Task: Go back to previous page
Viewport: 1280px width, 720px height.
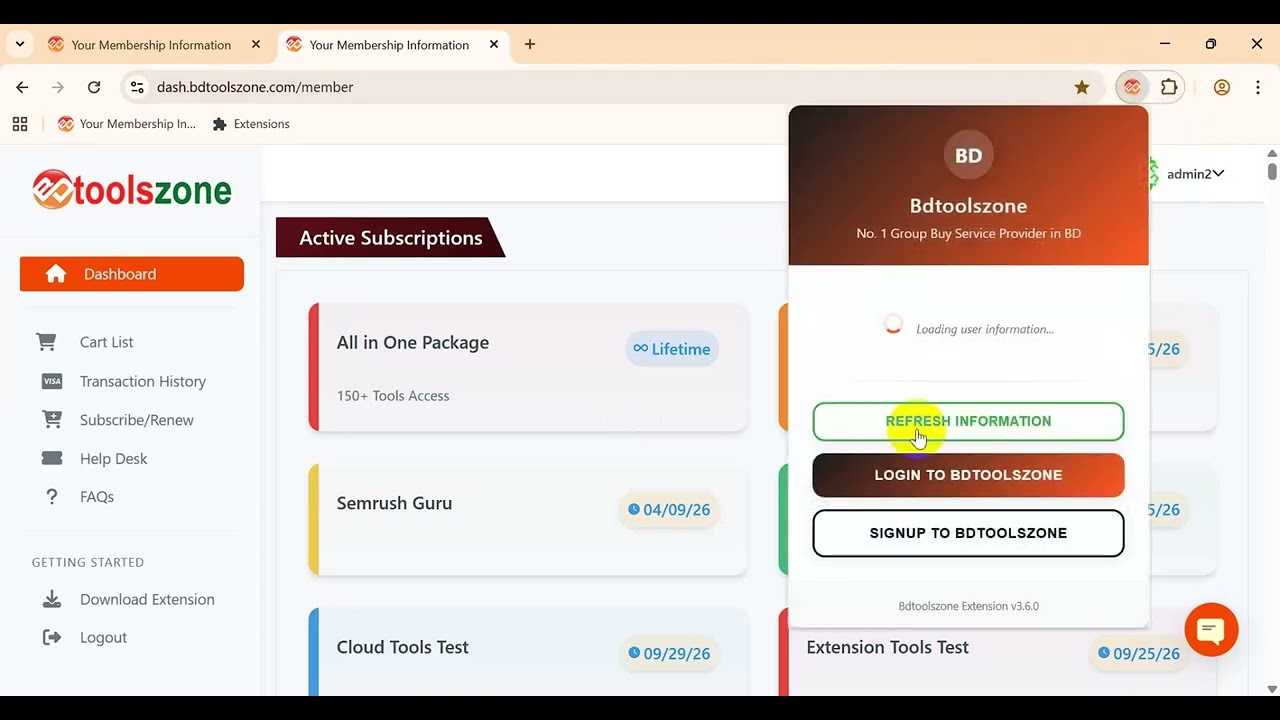Action: [x=22, y=87]
